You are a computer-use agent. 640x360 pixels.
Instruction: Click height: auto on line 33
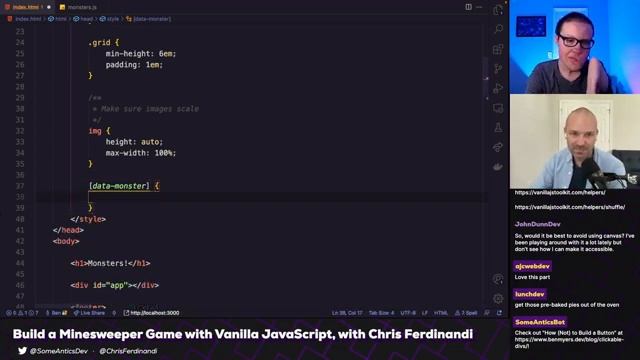point(134,142)
